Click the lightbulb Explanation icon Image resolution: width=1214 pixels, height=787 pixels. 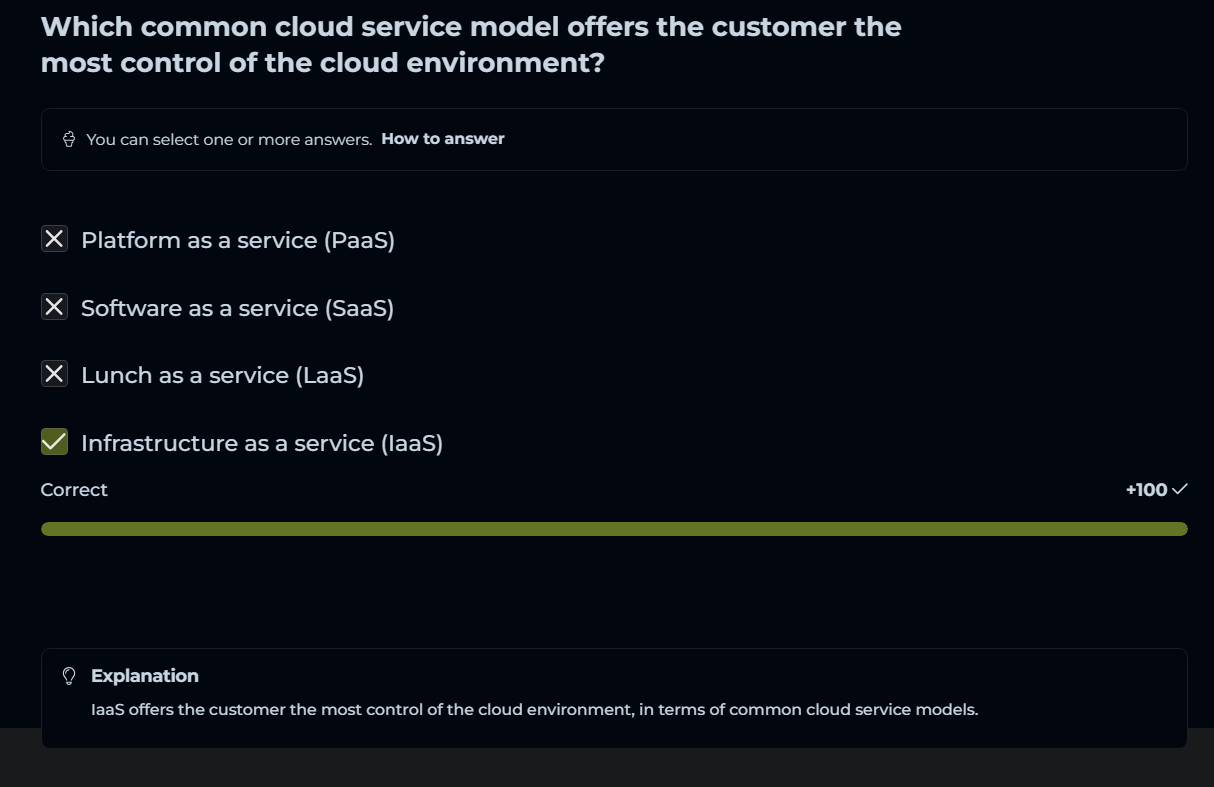click(69, 676)
